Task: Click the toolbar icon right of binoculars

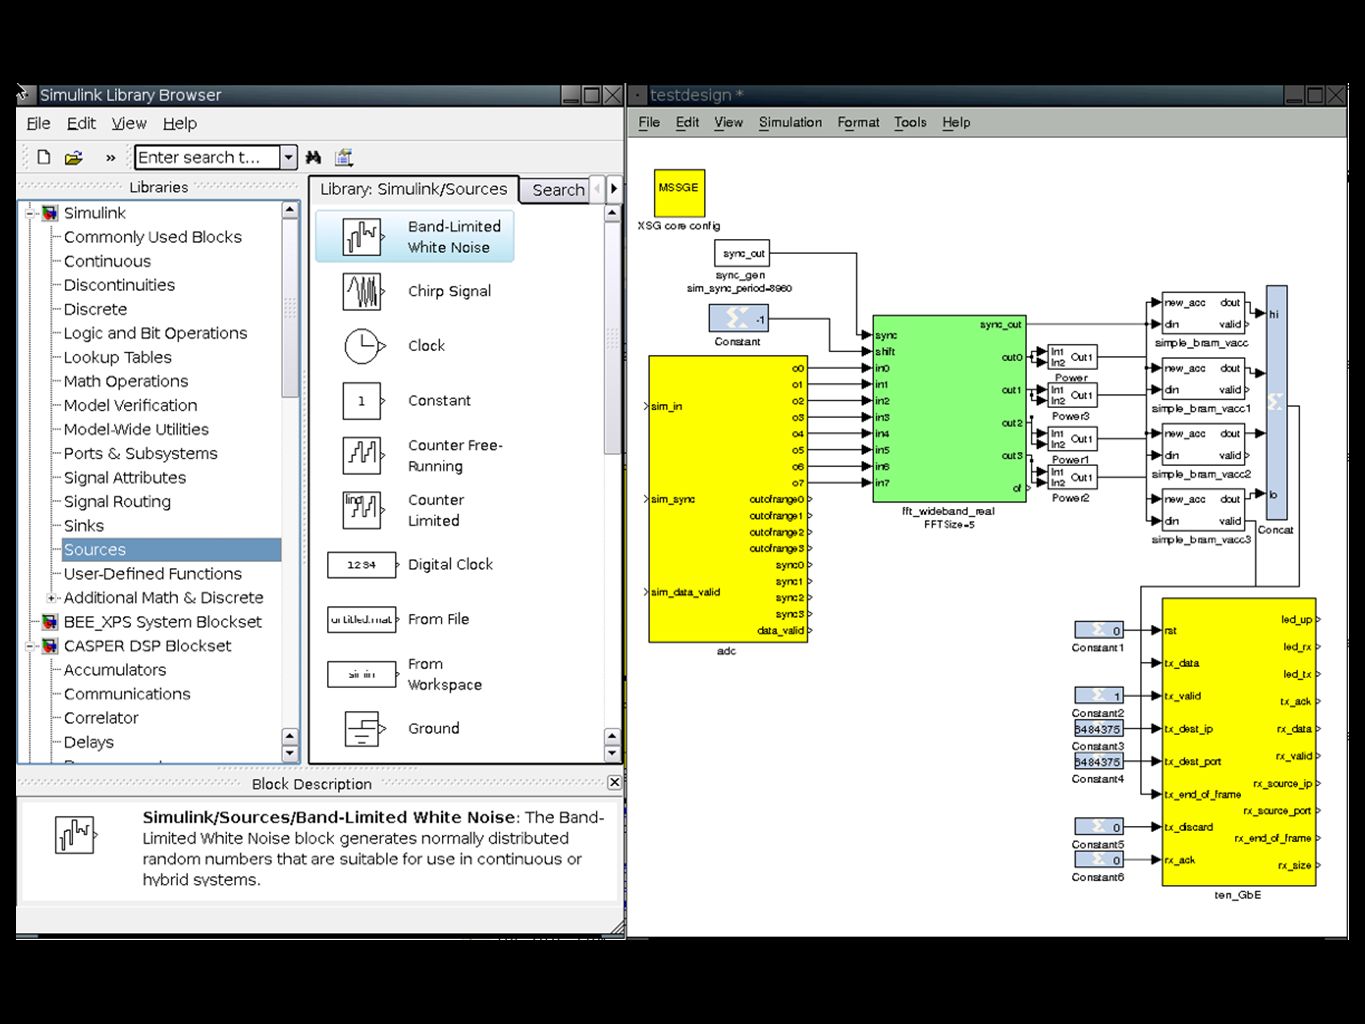Action: 344,157
